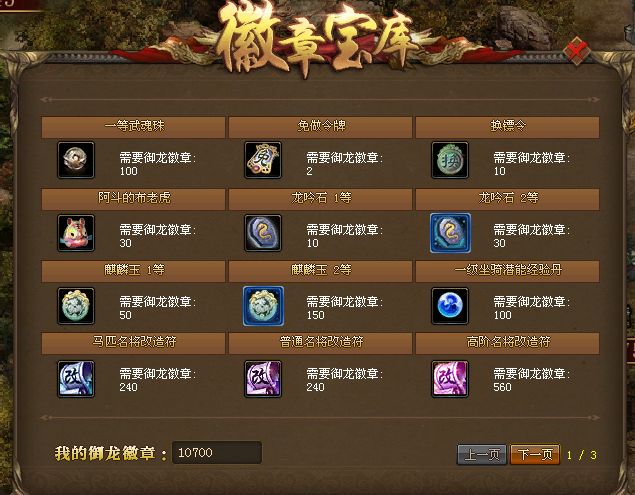
Task: Choose the green 换镖令 icon
Action: (450, 160)
